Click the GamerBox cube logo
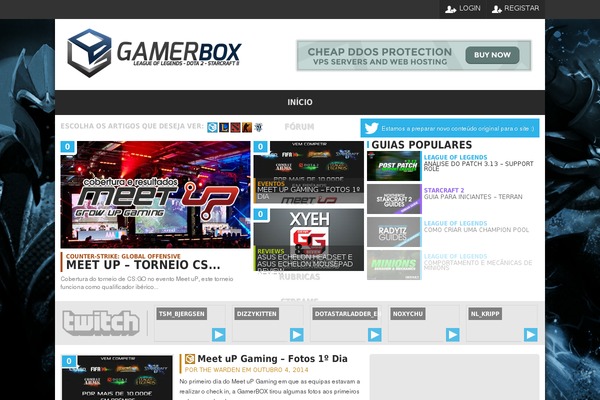 [x=89, y=53]
